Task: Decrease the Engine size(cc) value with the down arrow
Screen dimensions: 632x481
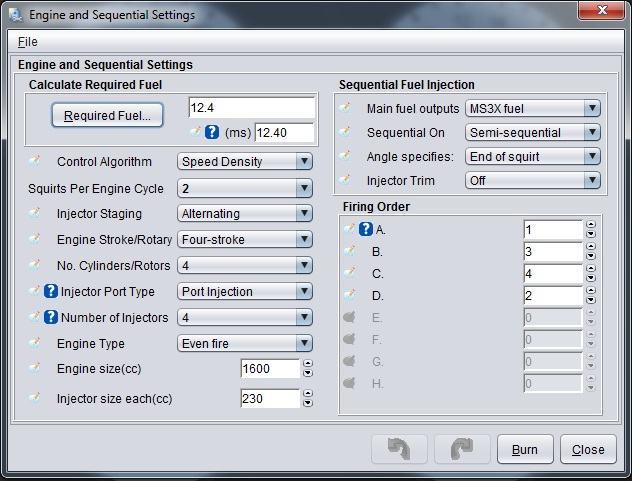Action: 308,373
